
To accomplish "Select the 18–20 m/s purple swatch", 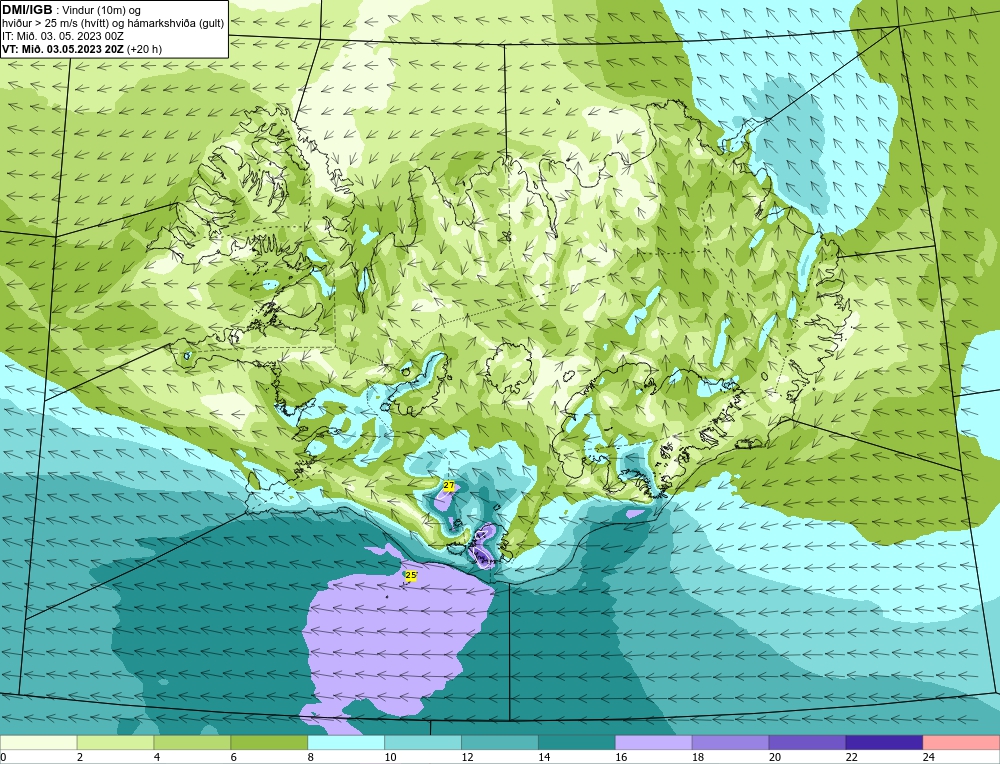I will (730, 743).
